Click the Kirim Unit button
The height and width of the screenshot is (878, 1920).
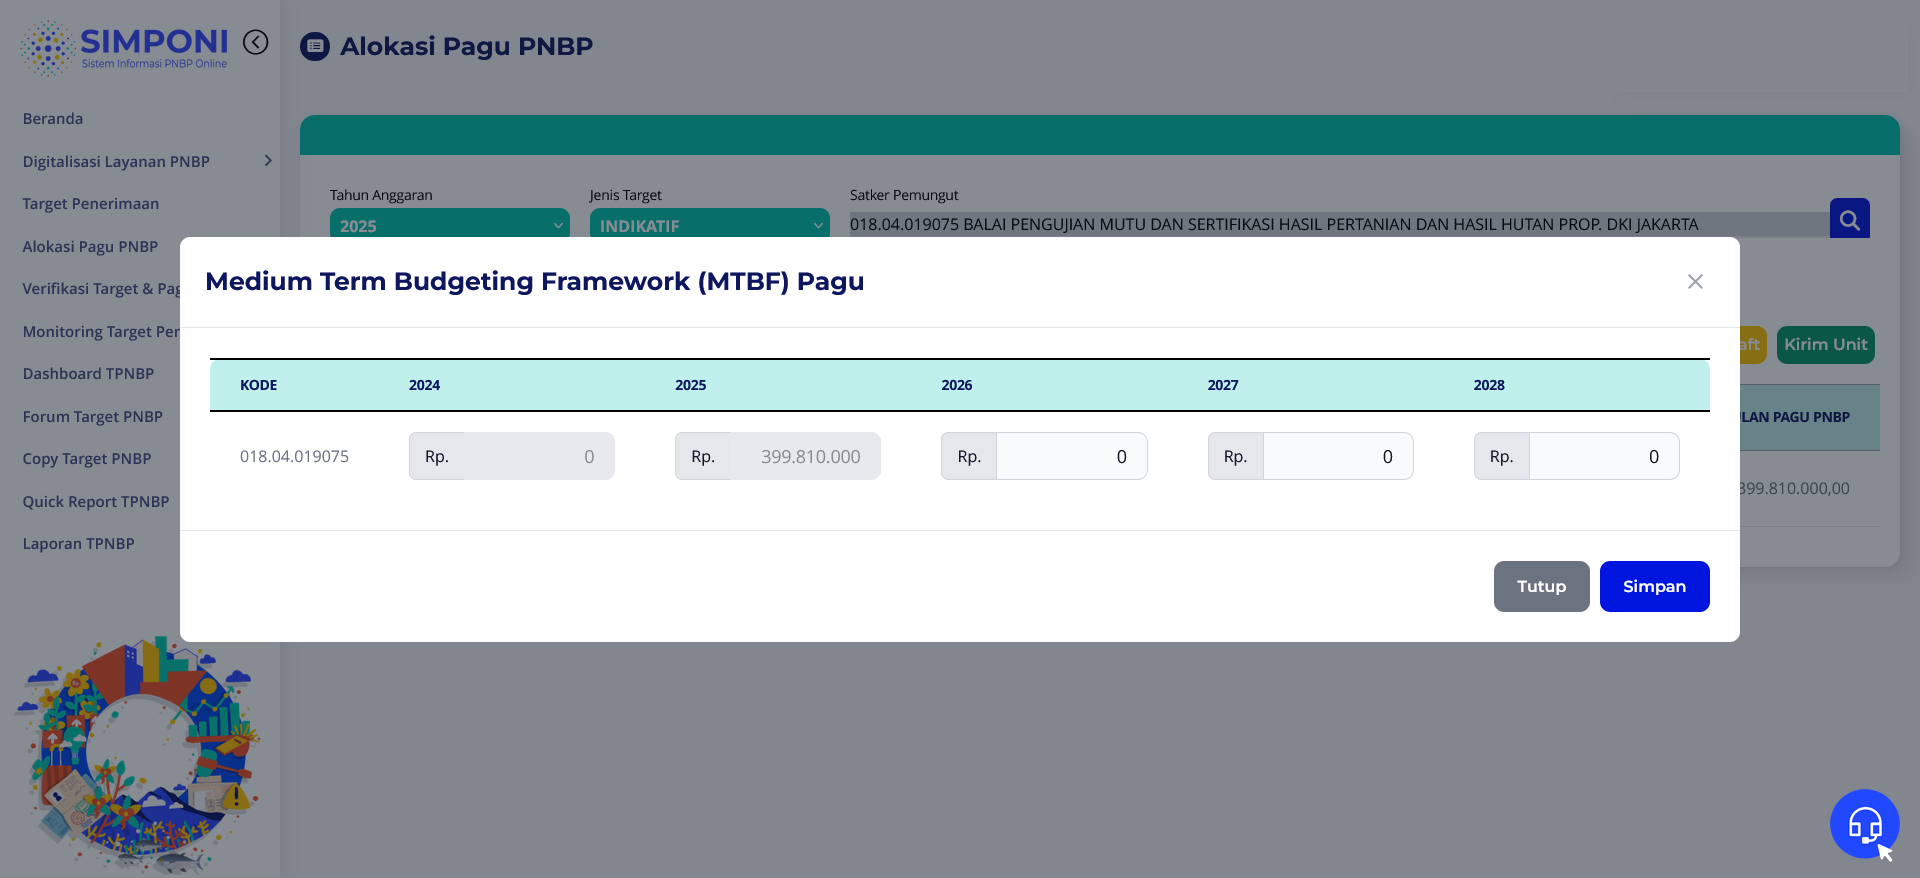tap(1825, 345)
